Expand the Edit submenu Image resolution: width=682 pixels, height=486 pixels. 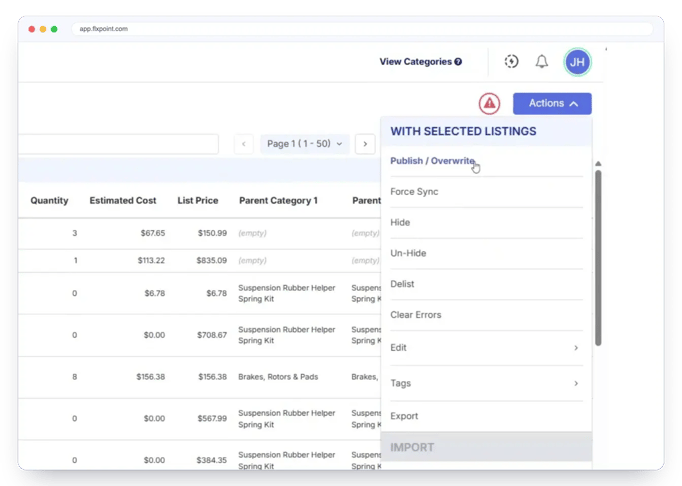[486, 348]
